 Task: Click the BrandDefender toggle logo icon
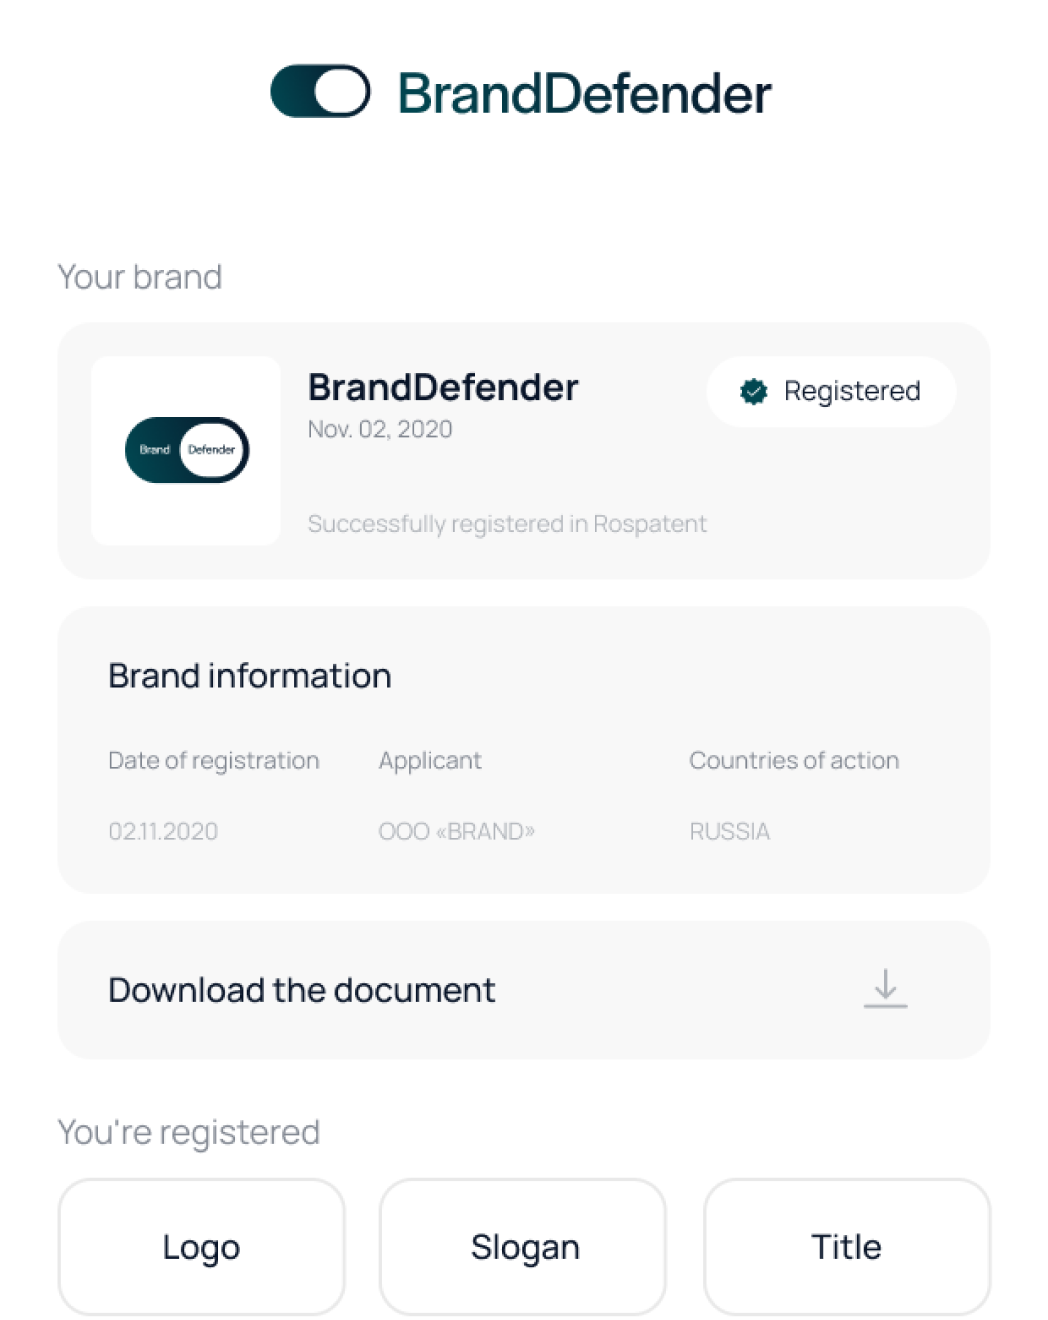click(x=320, y=92)
